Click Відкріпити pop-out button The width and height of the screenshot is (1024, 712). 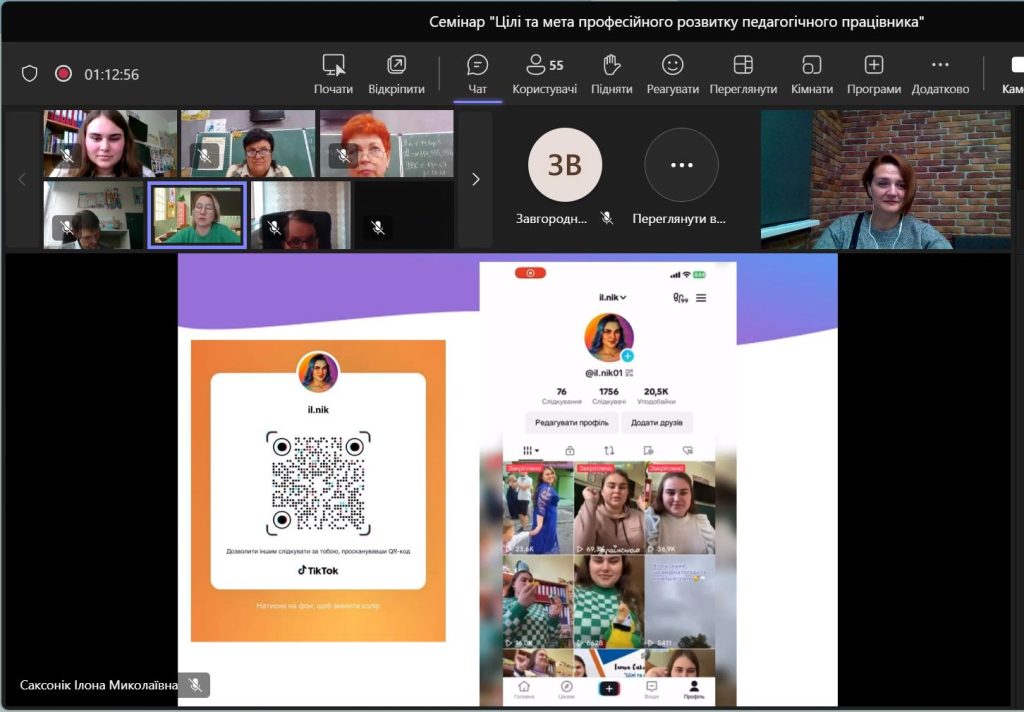click(x=396, y=74)
